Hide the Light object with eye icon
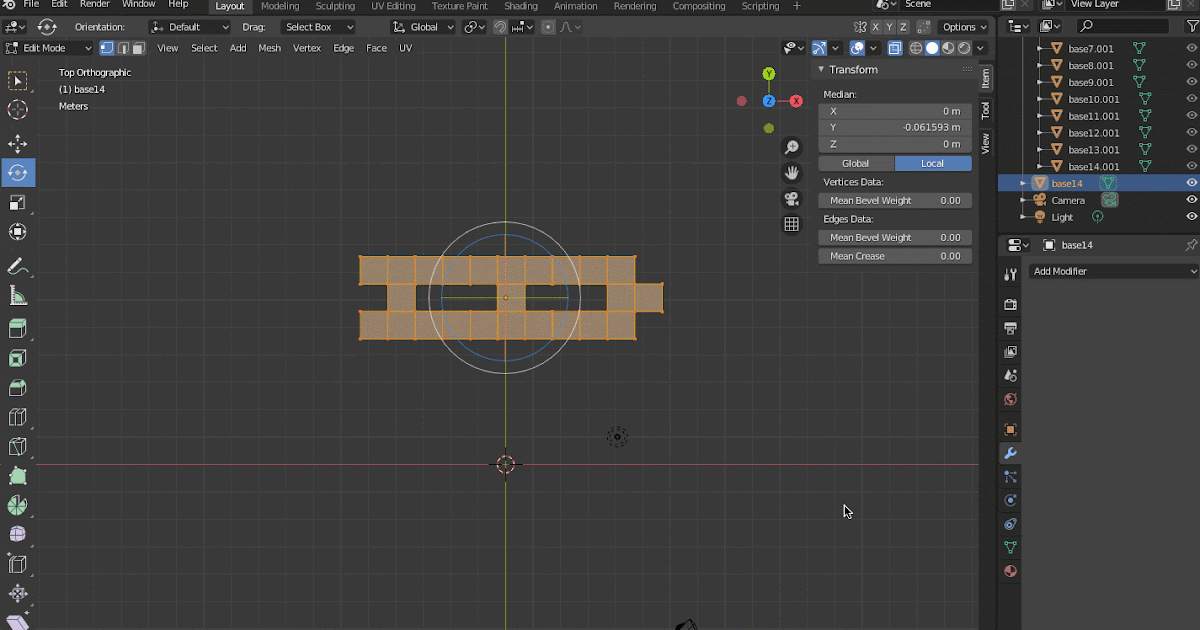 tap(1191, 217)
